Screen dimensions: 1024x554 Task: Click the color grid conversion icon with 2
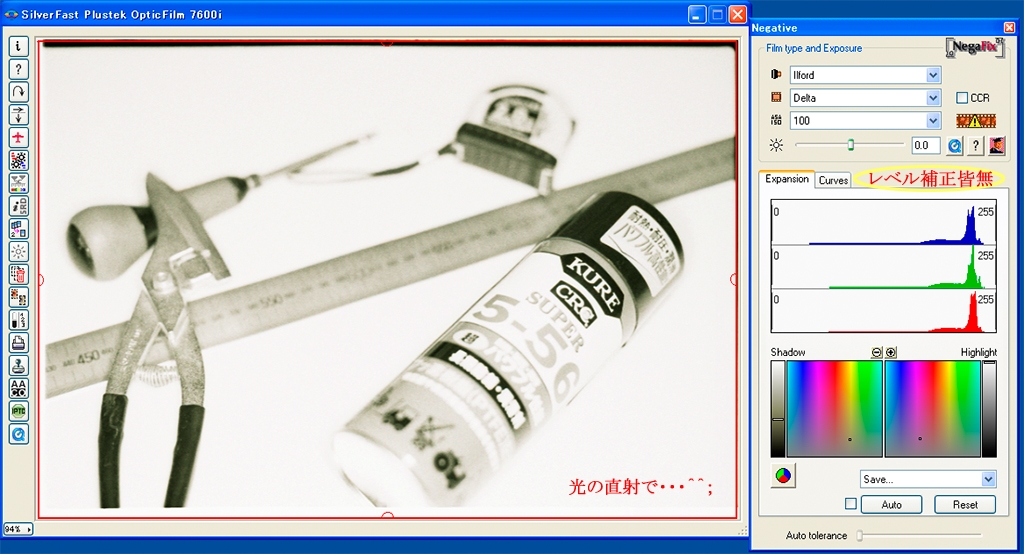[x=18, y=229]
